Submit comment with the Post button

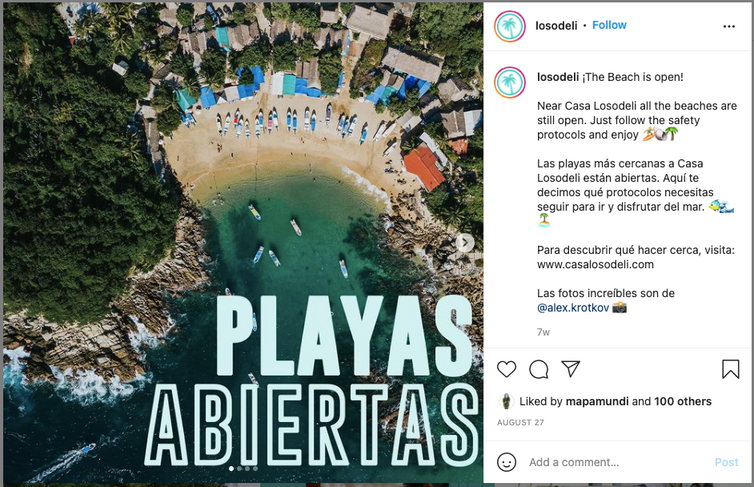726,462
